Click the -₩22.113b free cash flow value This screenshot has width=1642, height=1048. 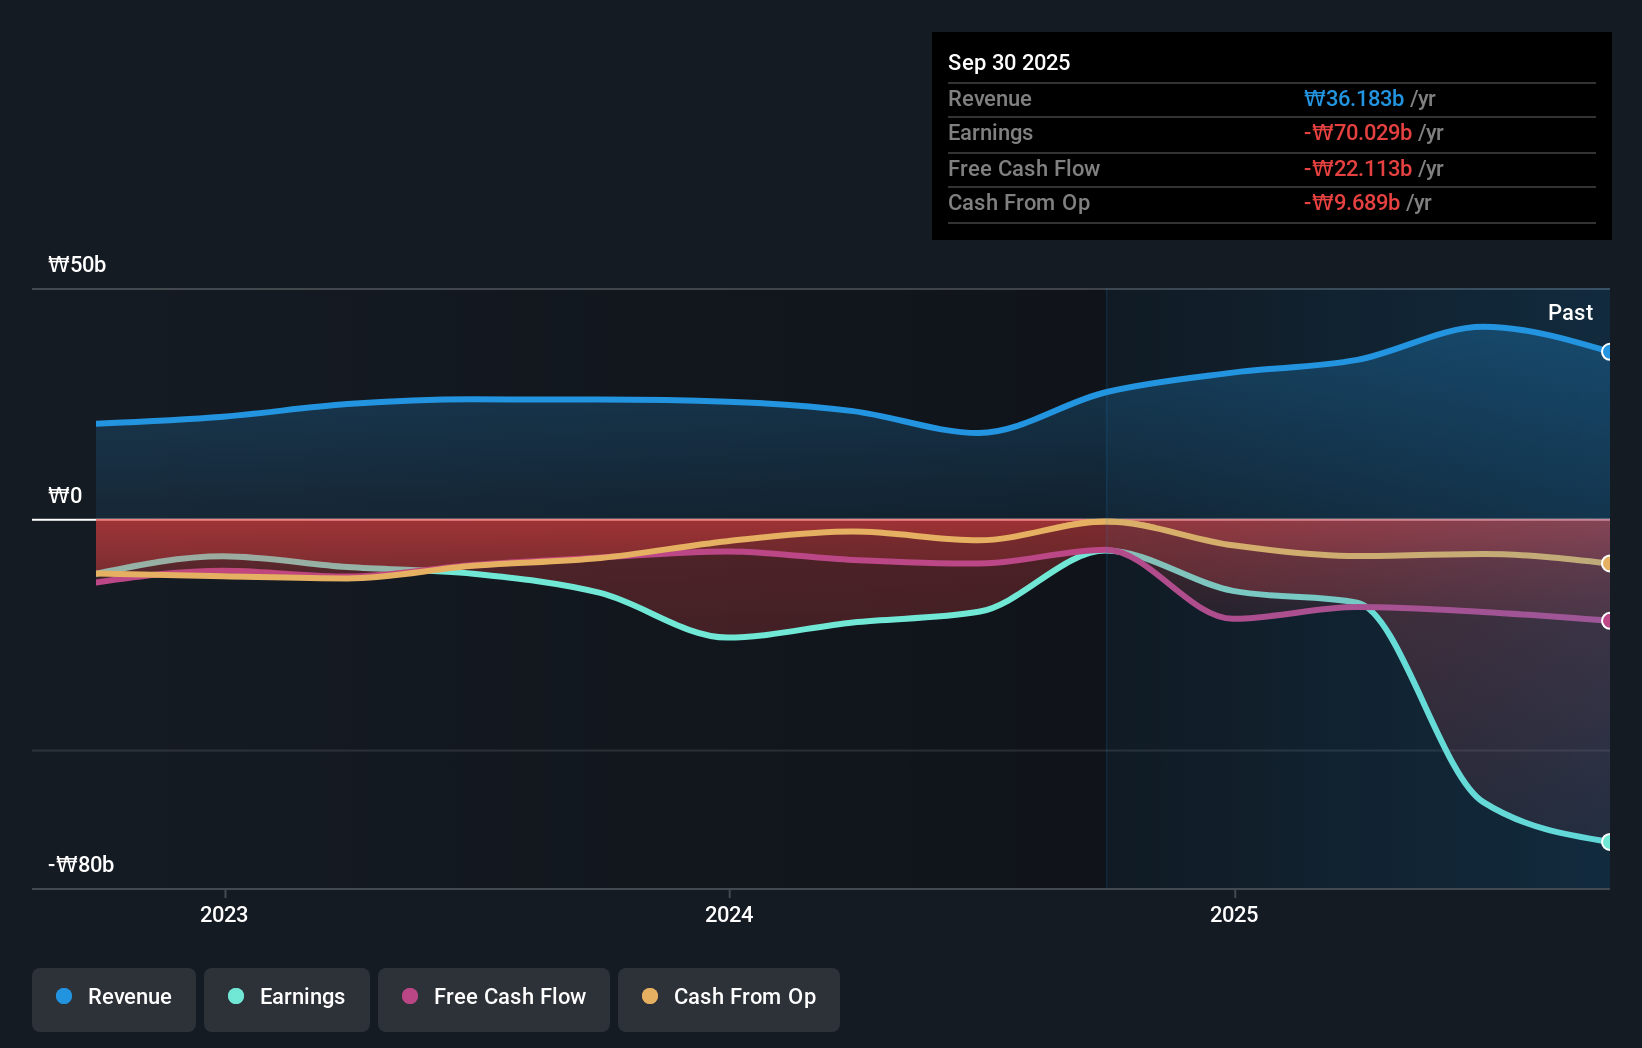tap(1358, 168)
